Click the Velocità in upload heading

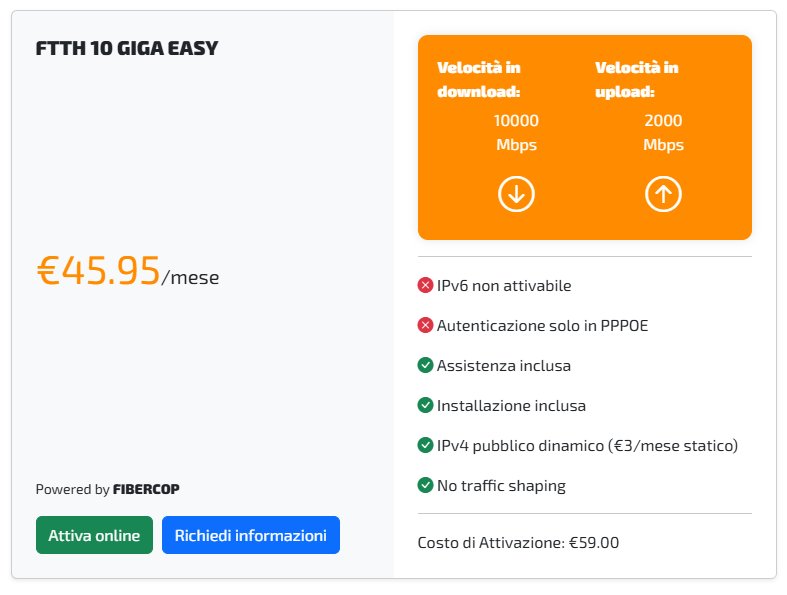[637, 80]
